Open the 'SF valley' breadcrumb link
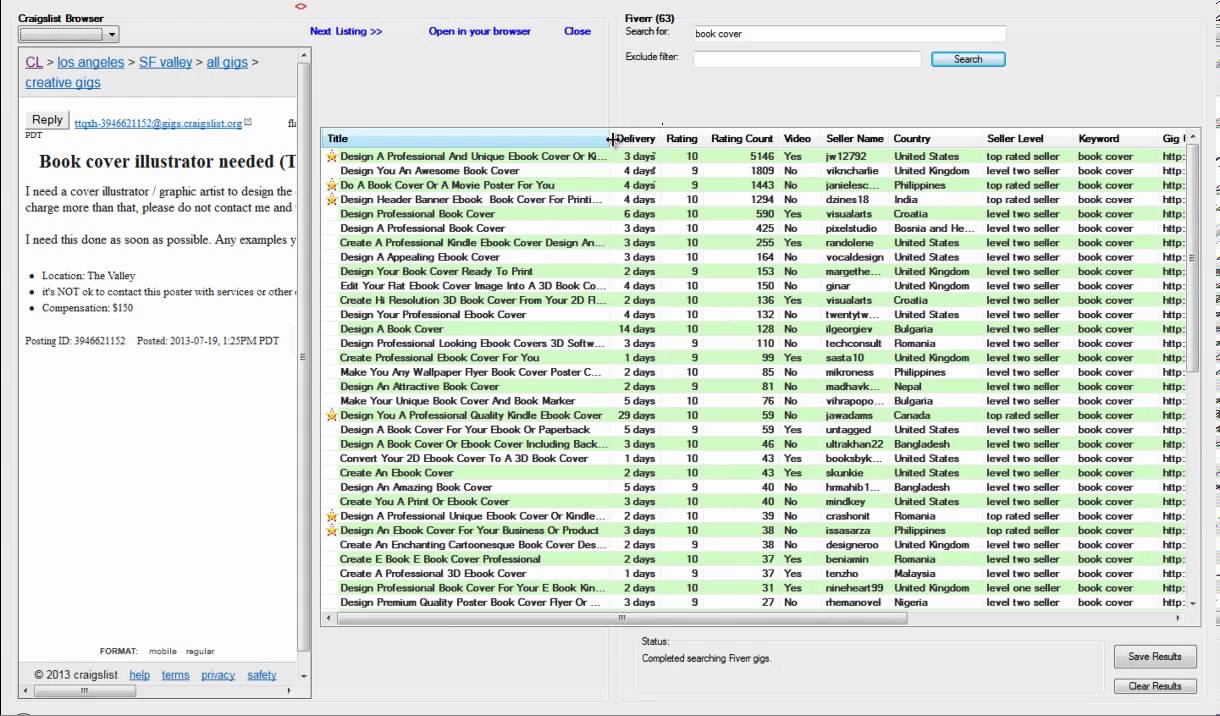Image resolution: width=1220 pixels, height=716 pixels. pos(165,62)
